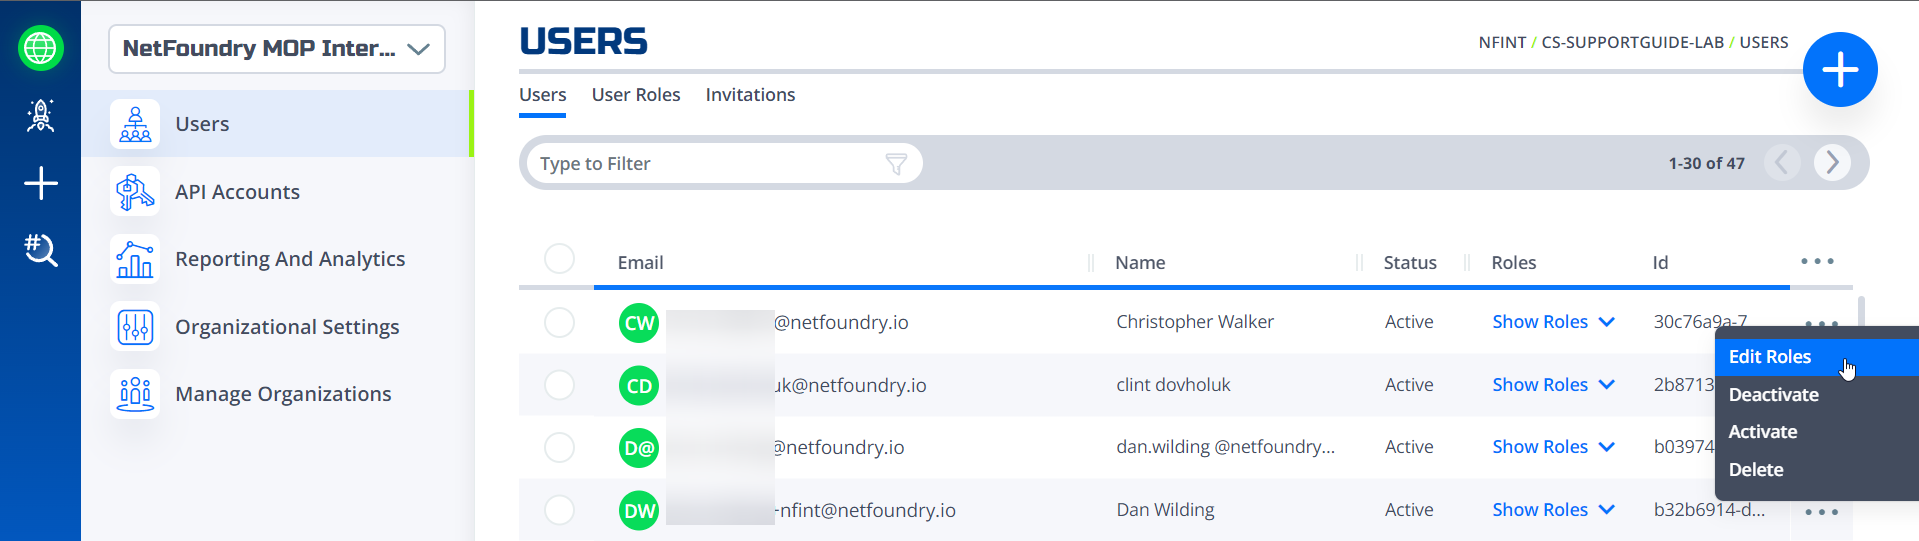This screenshot has width=1919, height=541.
Task: Click NFINT breadcrumb link
Action: pyautogui.click(x=1502, y=42)
